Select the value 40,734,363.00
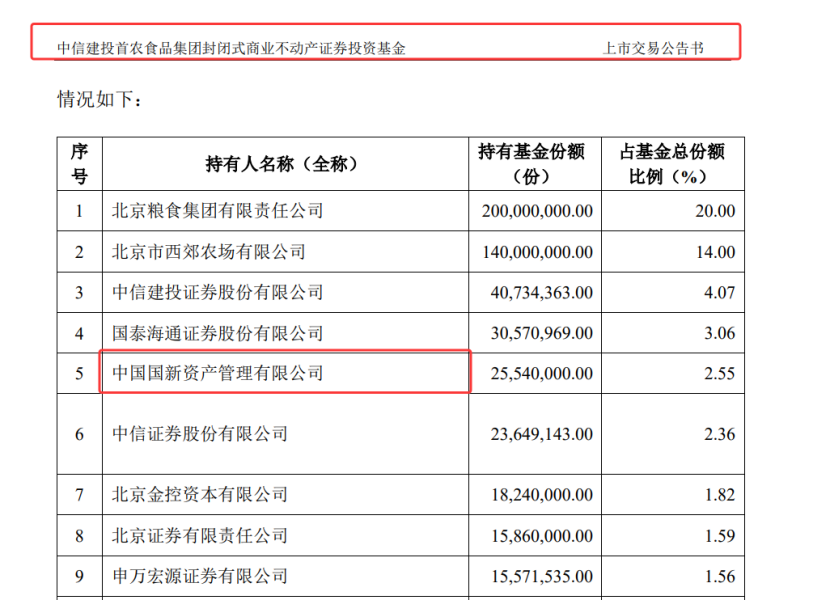This screenshot has width=830, height=600. coord(542,293)
